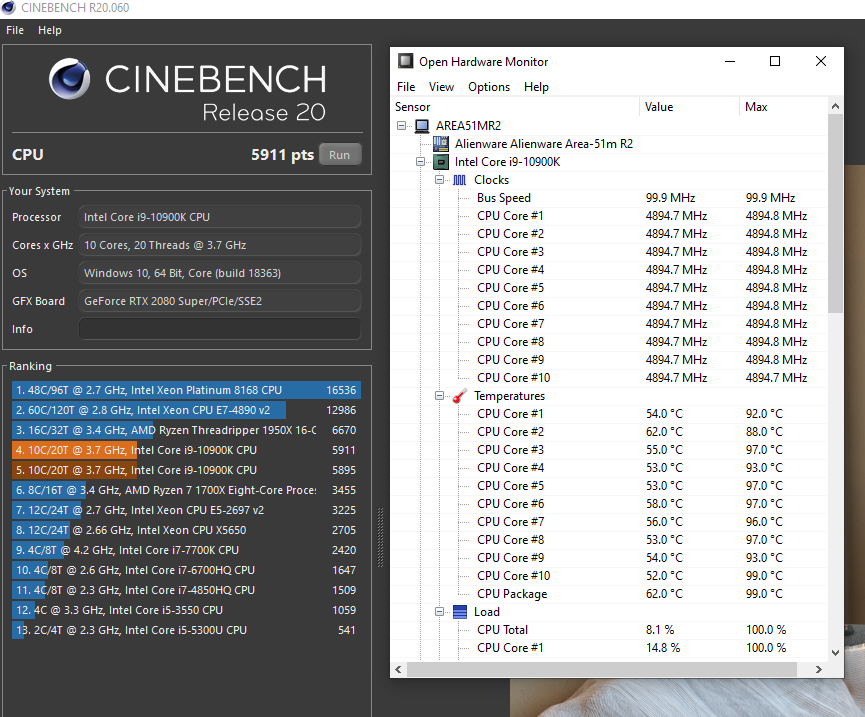Open Hardware Monitor Options menu
The image size is (865, 717).
coord(489,87)
